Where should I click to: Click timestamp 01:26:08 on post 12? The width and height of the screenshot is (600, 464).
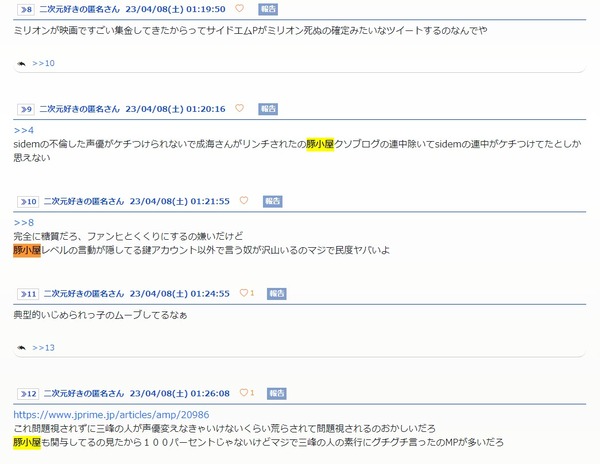click(210, 394)
